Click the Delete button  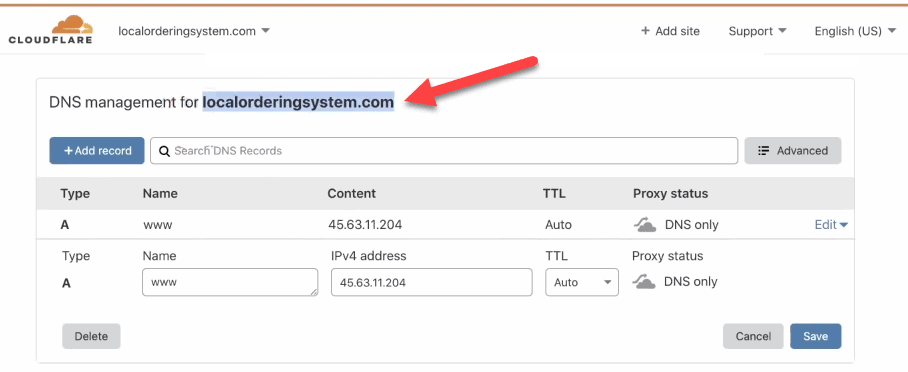click(91, 336)
